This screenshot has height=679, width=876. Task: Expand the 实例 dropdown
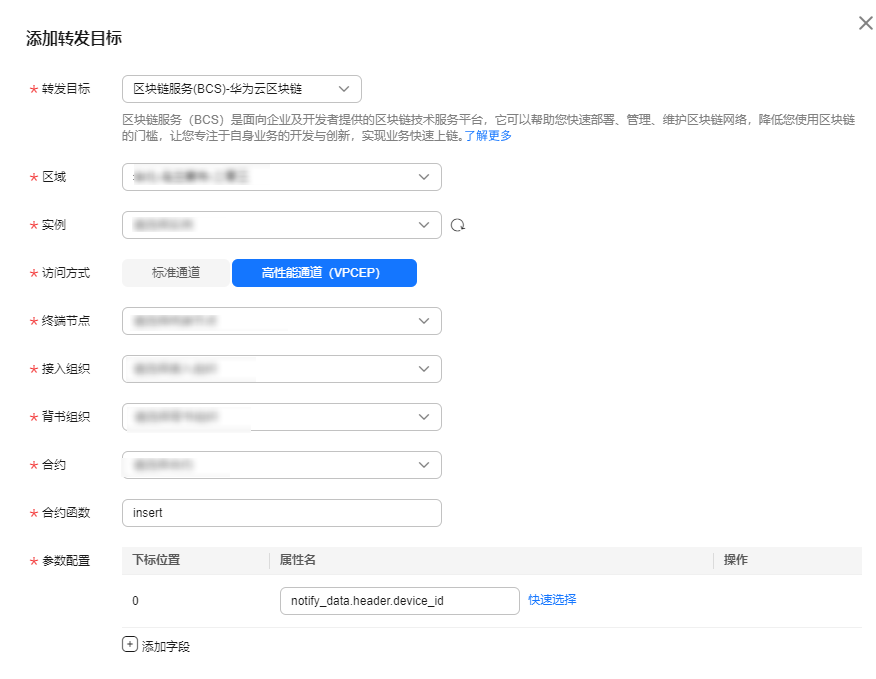pos(282,225)
